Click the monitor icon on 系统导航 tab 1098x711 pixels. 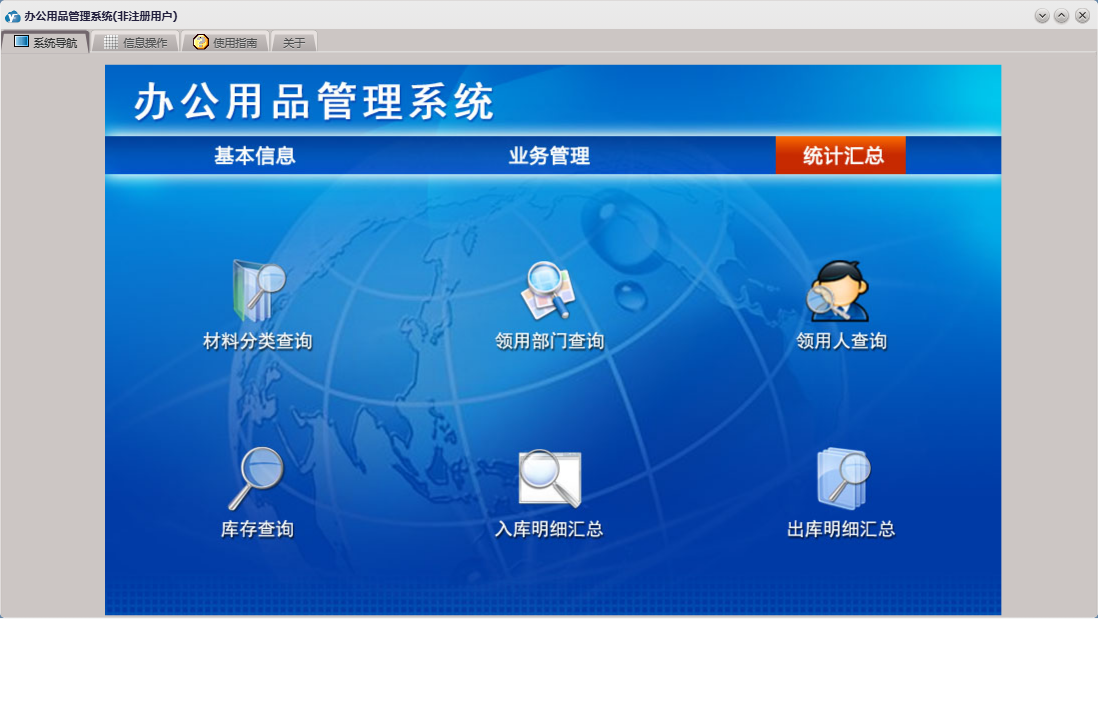click(22, 41)
